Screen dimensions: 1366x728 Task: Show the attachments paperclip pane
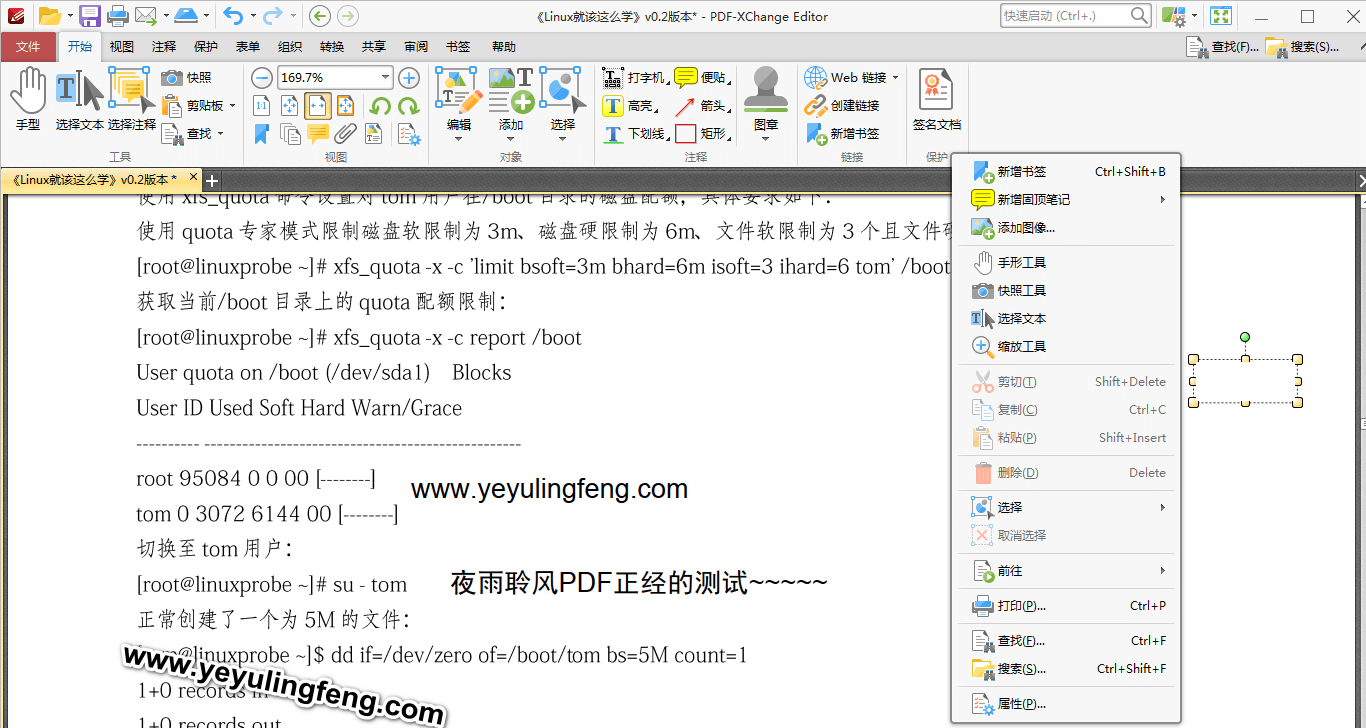tap(346, 133)
